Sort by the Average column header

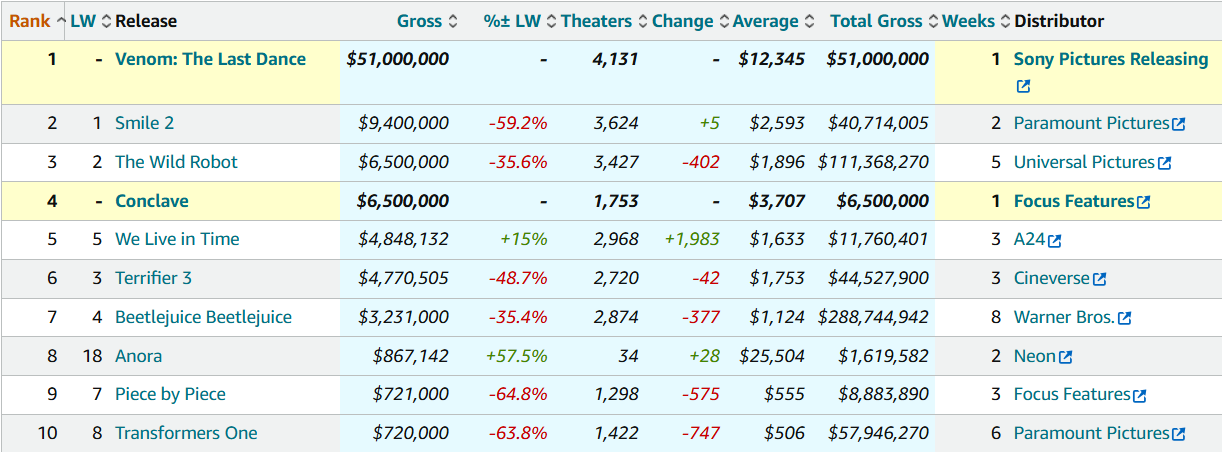click(x=765, y=21)
